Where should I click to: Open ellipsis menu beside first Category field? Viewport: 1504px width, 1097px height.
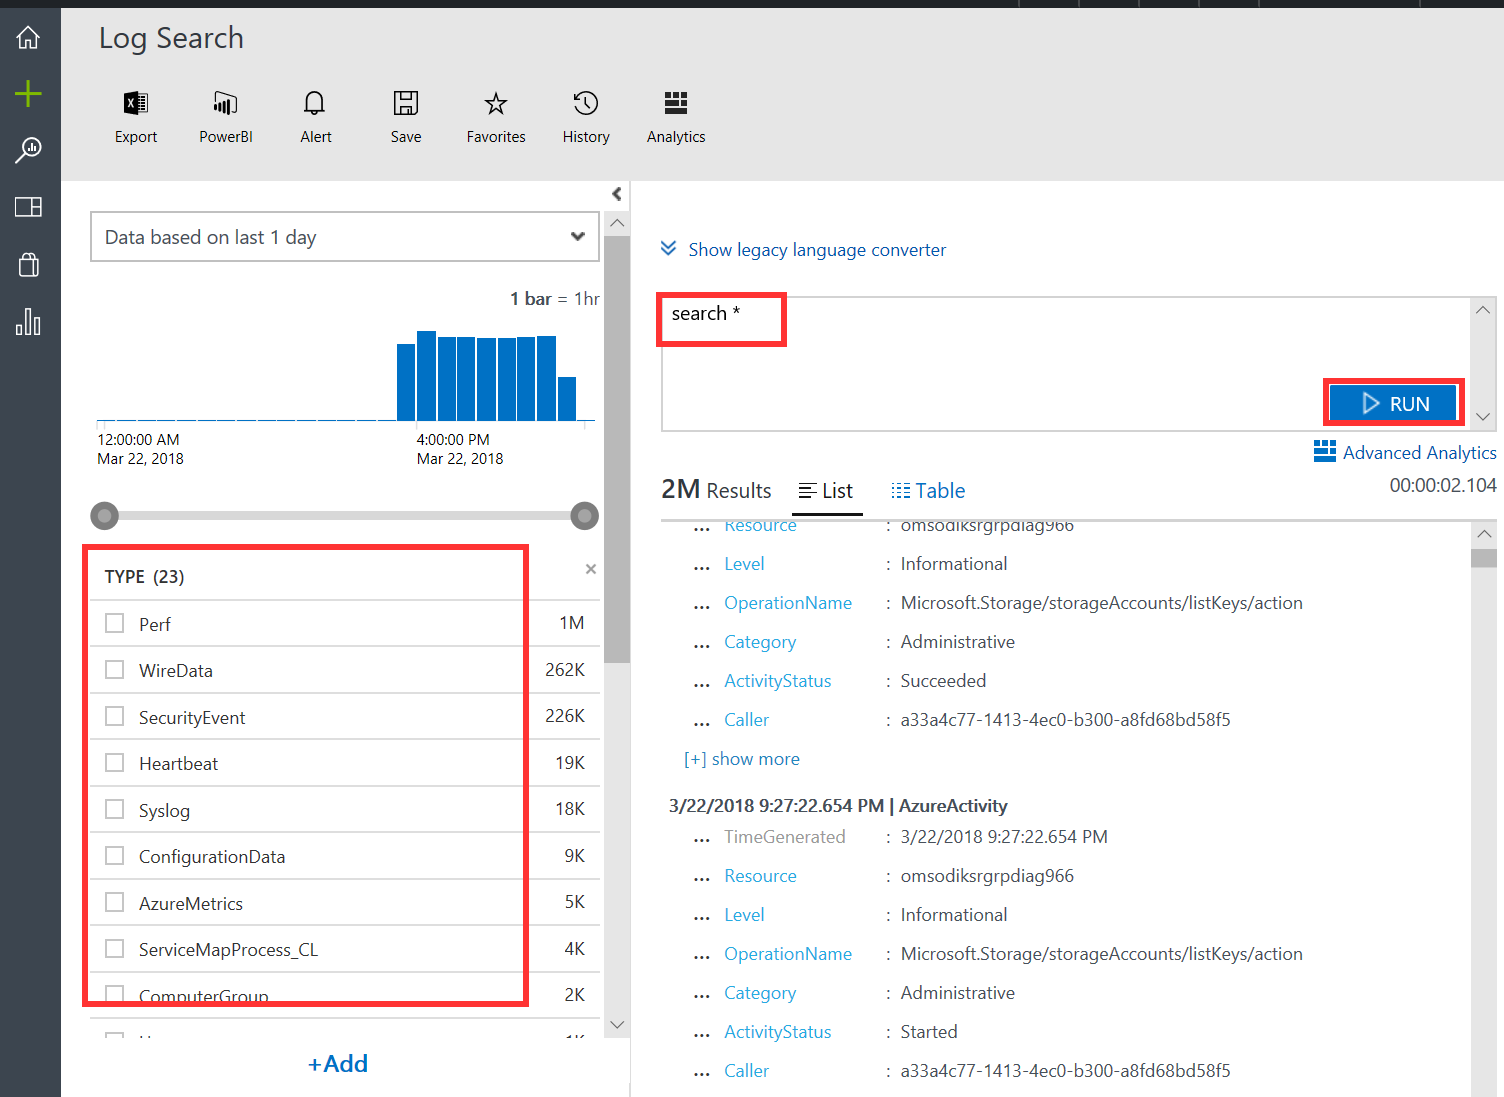coord(702,644)
